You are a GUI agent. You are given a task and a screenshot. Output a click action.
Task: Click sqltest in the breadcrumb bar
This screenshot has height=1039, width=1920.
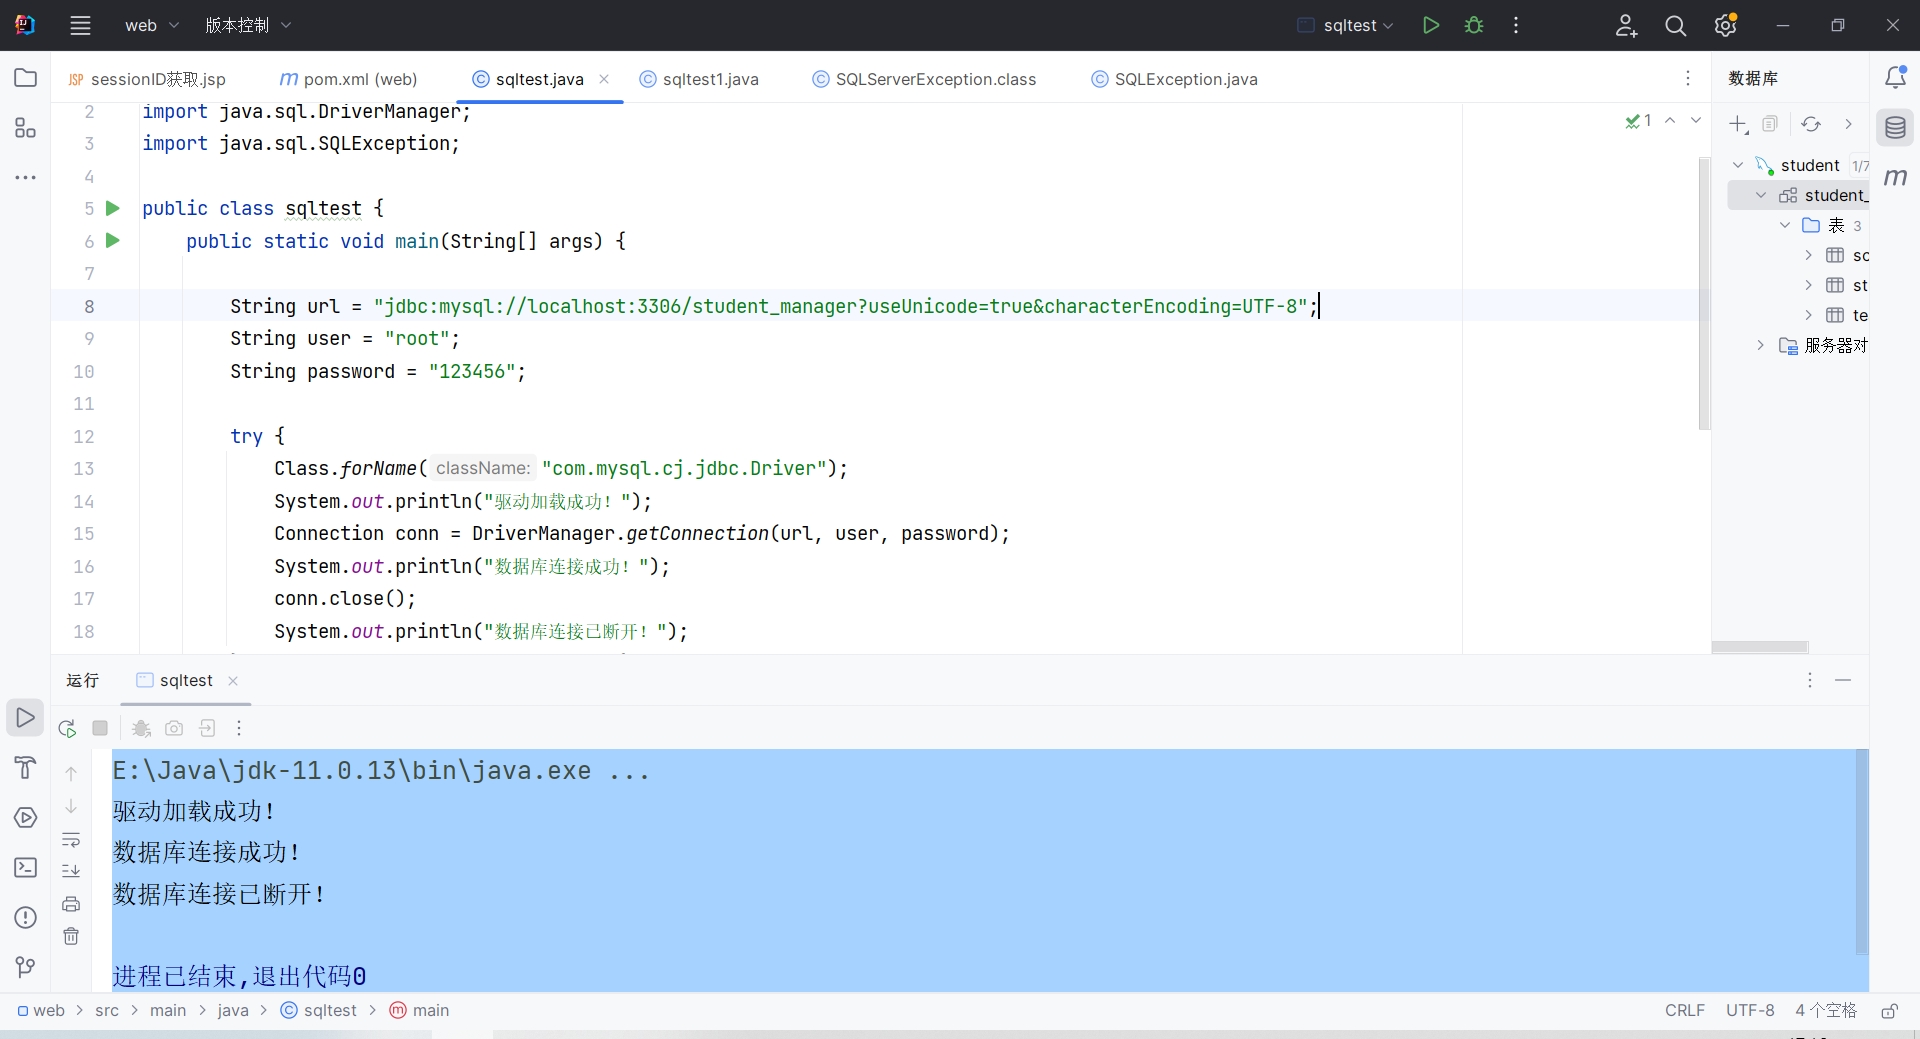(x=319, y=1010)
